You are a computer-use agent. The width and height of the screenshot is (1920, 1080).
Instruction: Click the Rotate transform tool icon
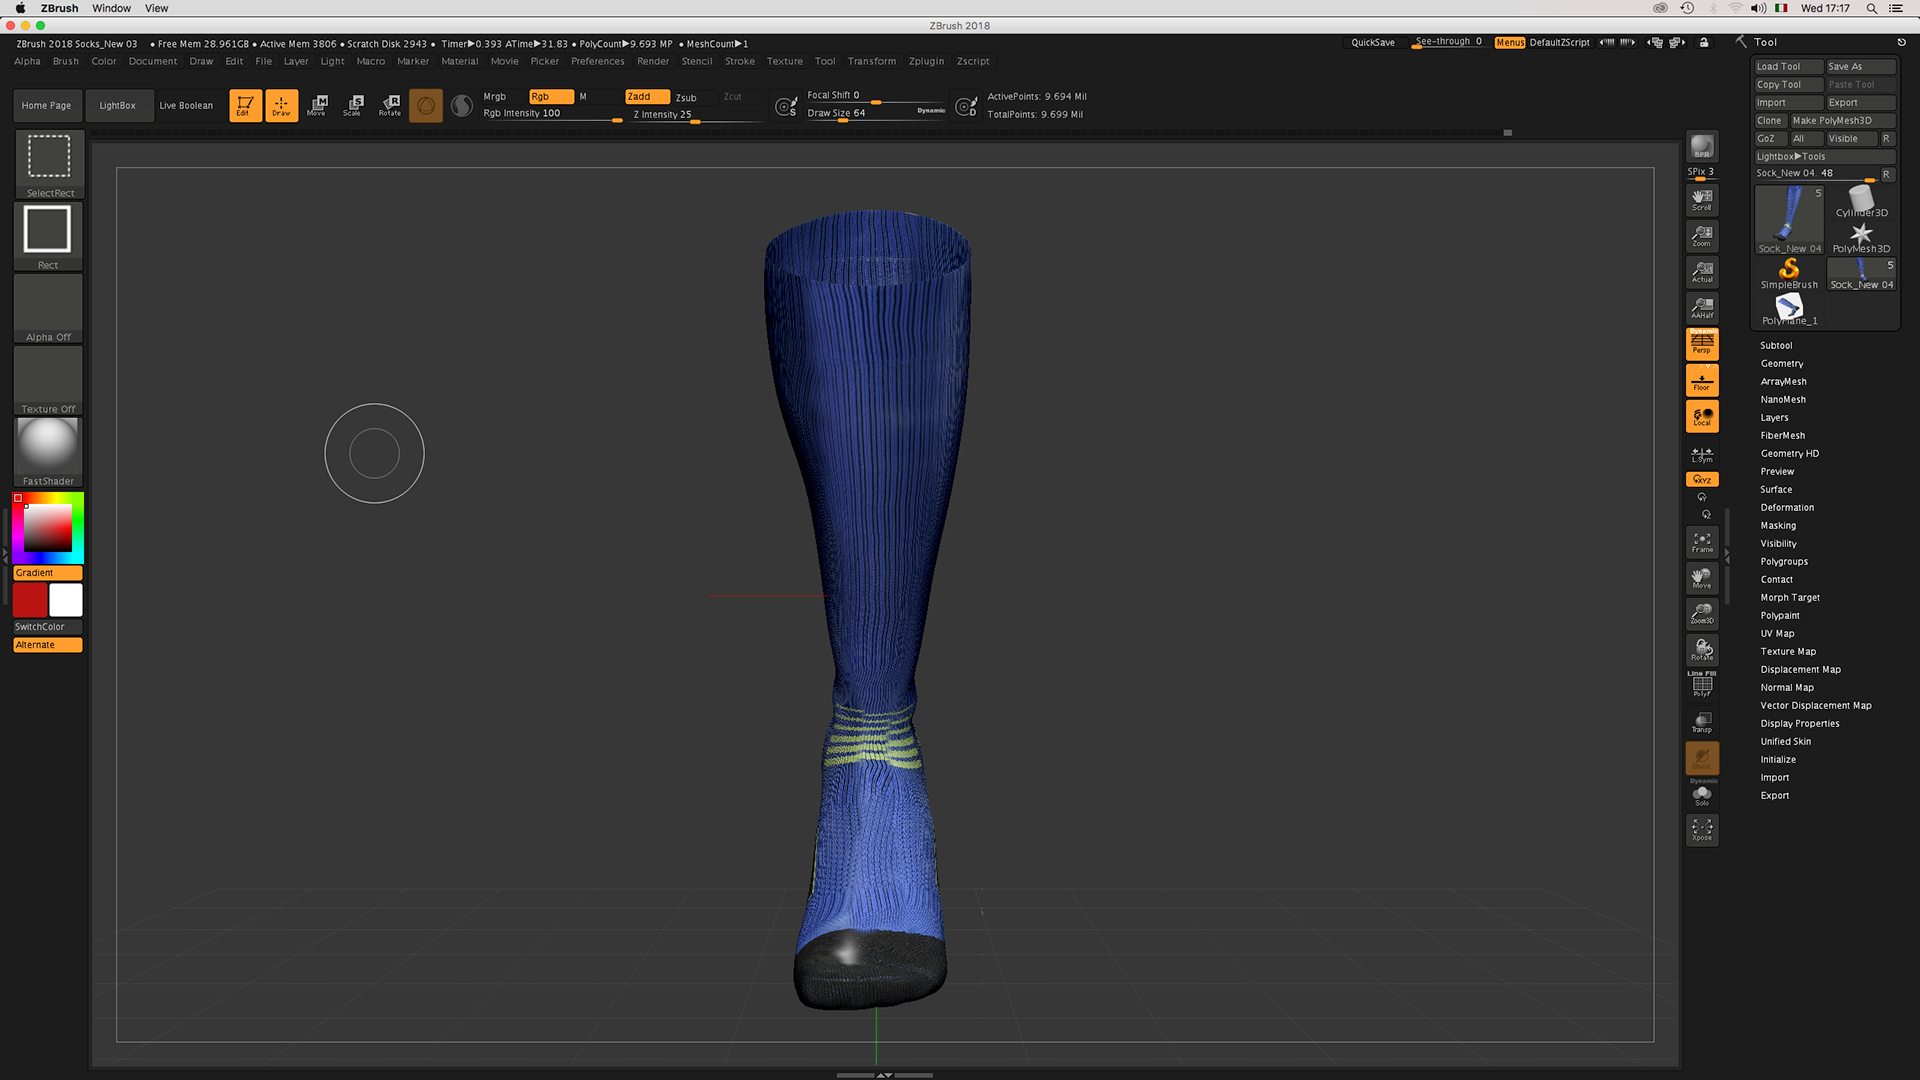[390, 105]
